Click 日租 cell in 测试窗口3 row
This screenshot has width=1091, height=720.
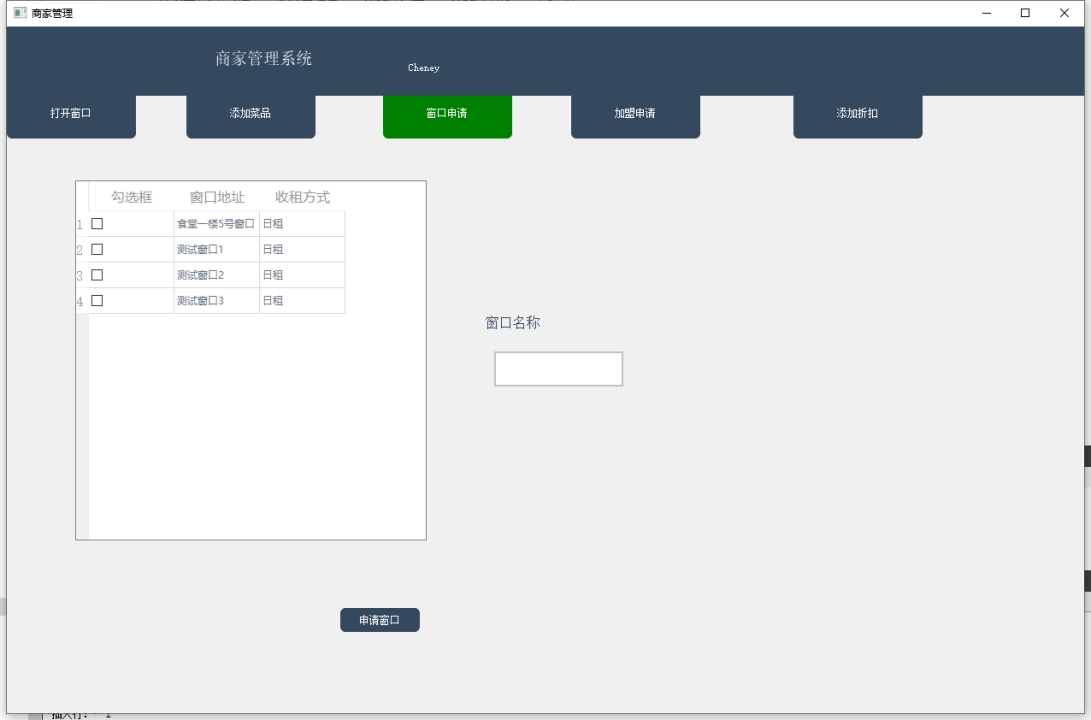coord(302,301)
